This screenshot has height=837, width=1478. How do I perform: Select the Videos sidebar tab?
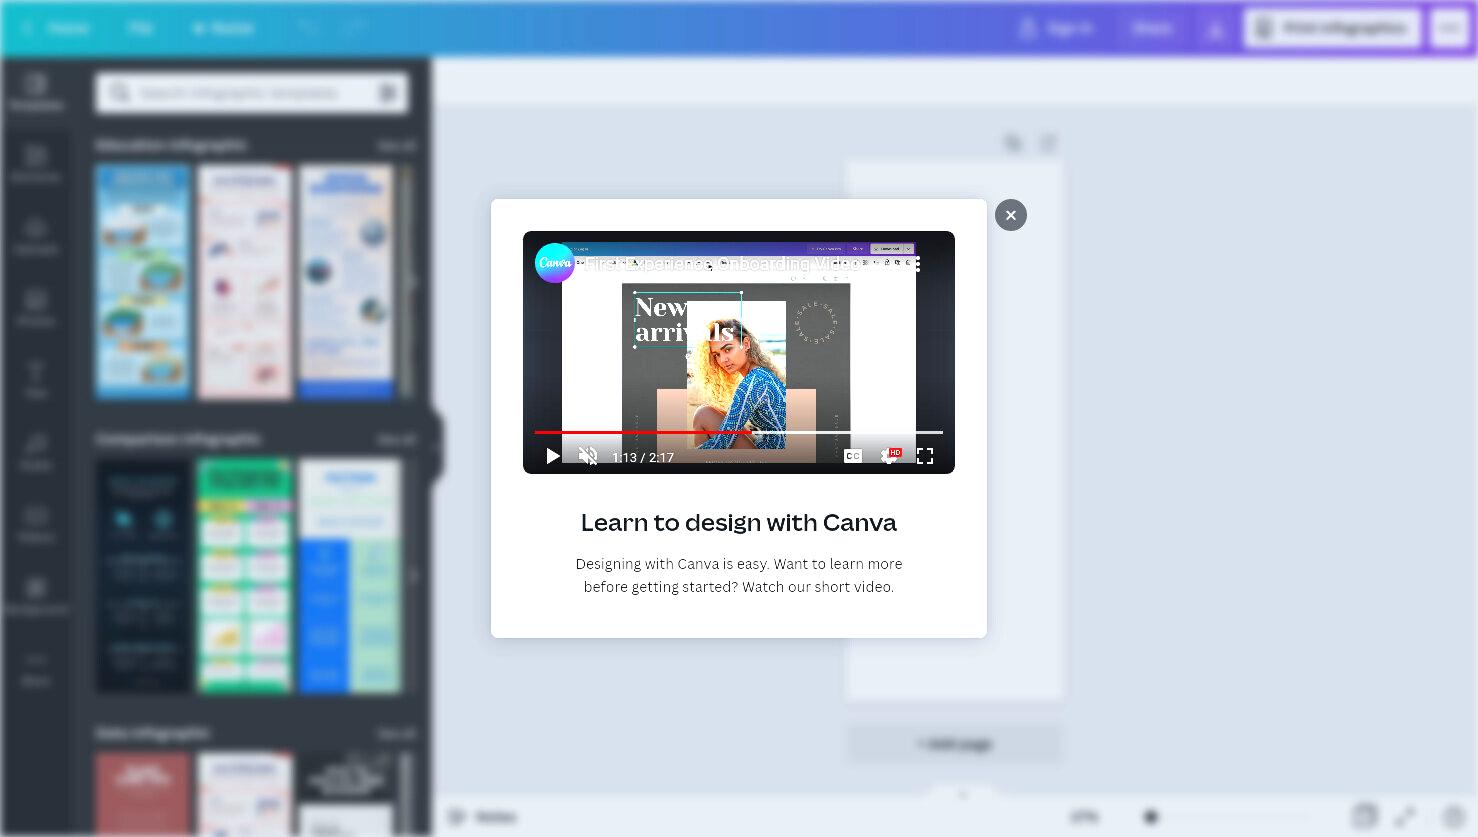click(36, 524)
